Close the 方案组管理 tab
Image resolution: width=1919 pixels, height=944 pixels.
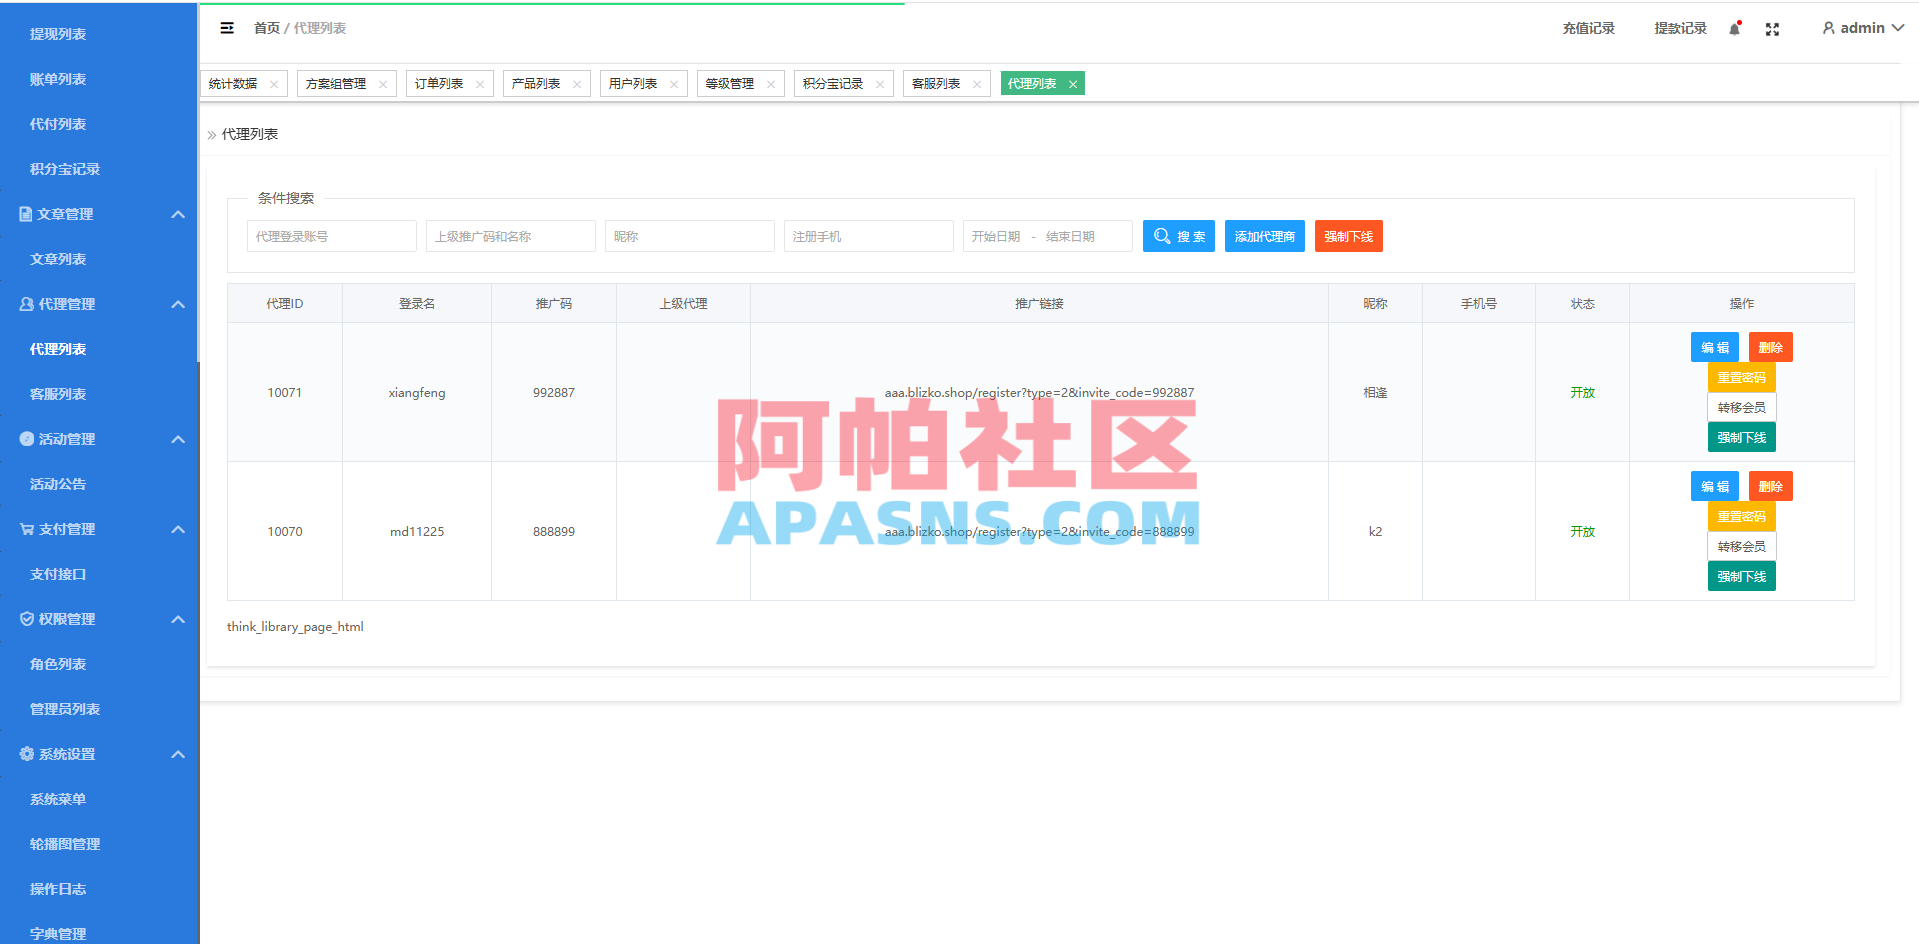pos(383,84)
